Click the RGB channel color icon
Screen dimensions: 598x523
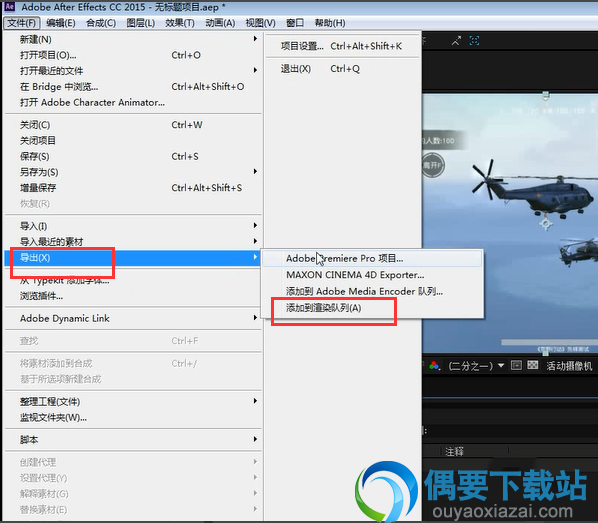tap(434, 366)
